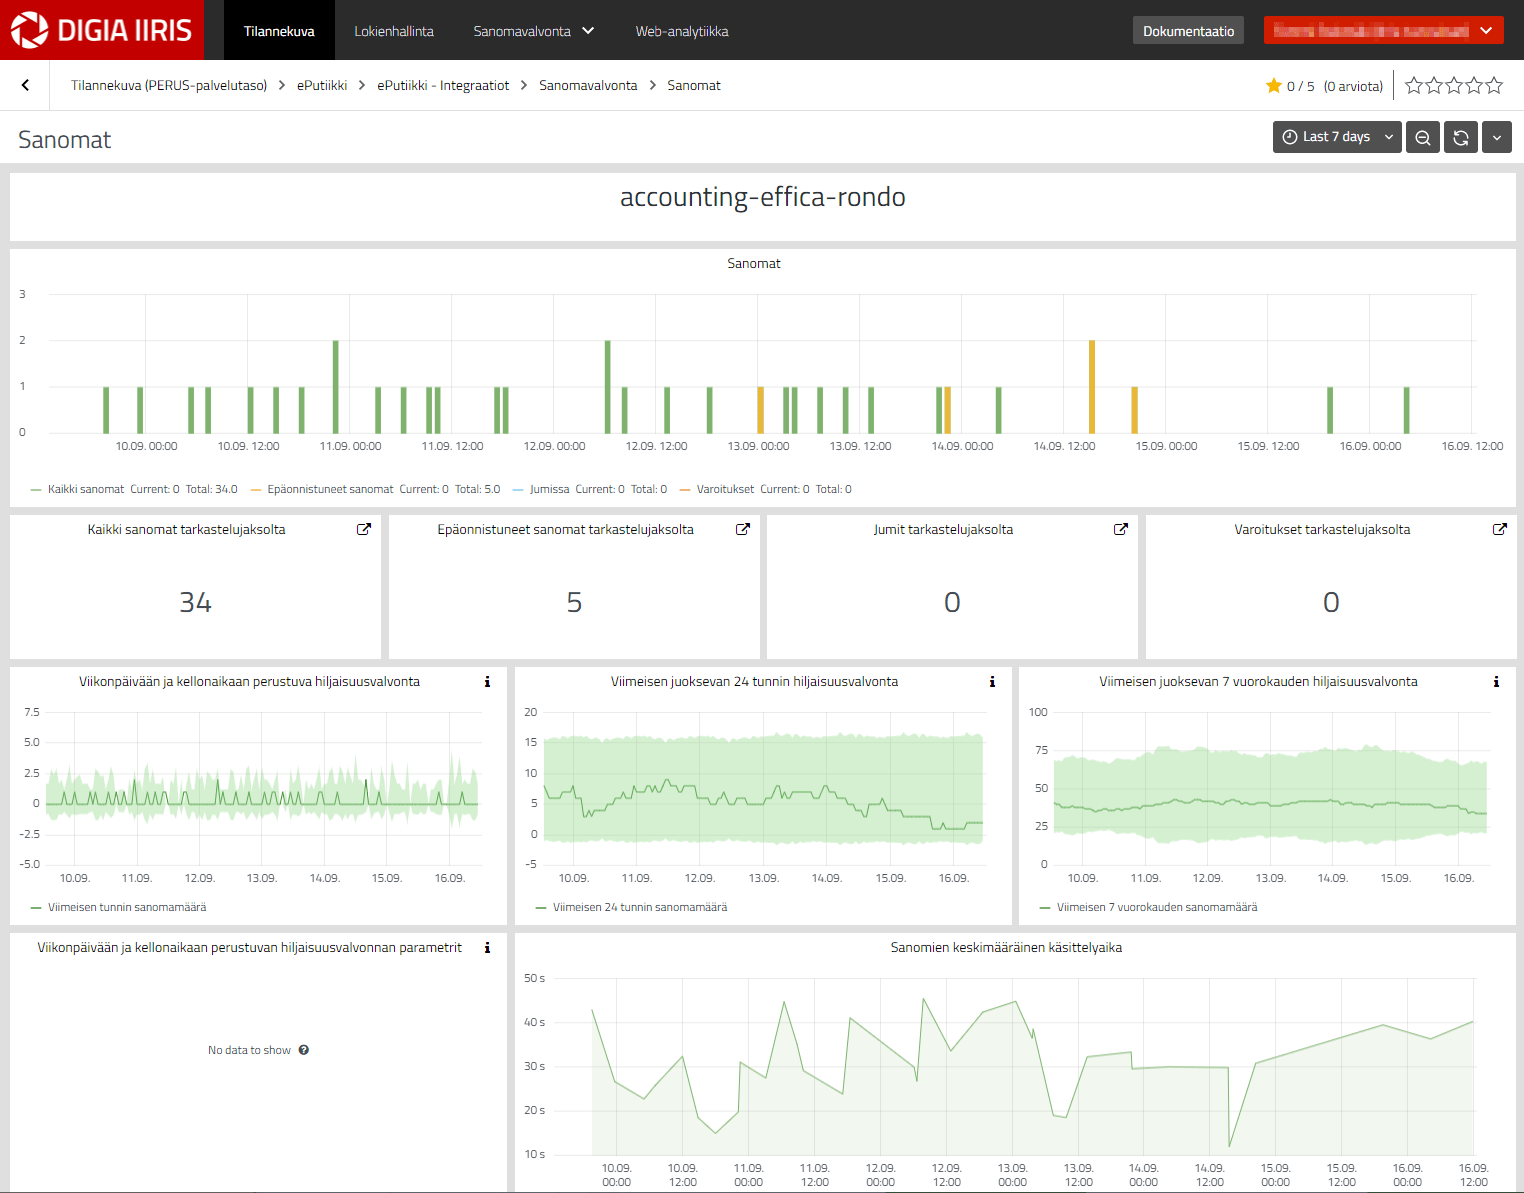Open external link for Kaikki sanomat panel
Image resolution: width=1524 pixels, height=1193 pixels.
(364, 529)
